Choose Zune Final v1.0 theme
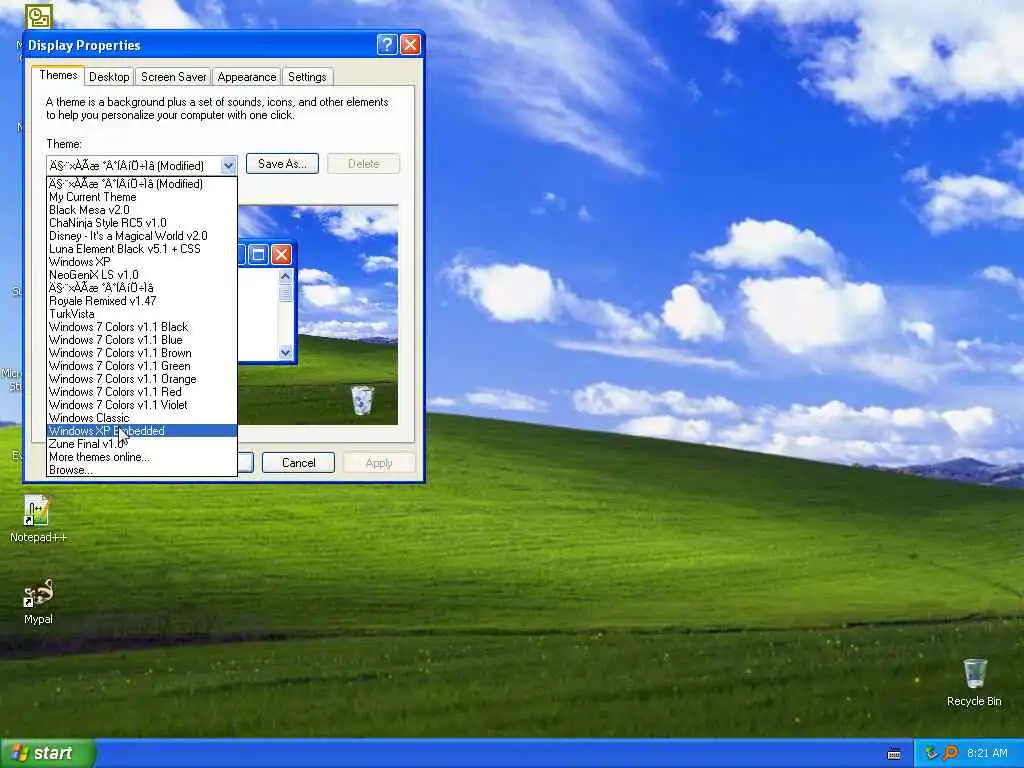1024x768 pixels. (x=142, y=444)
